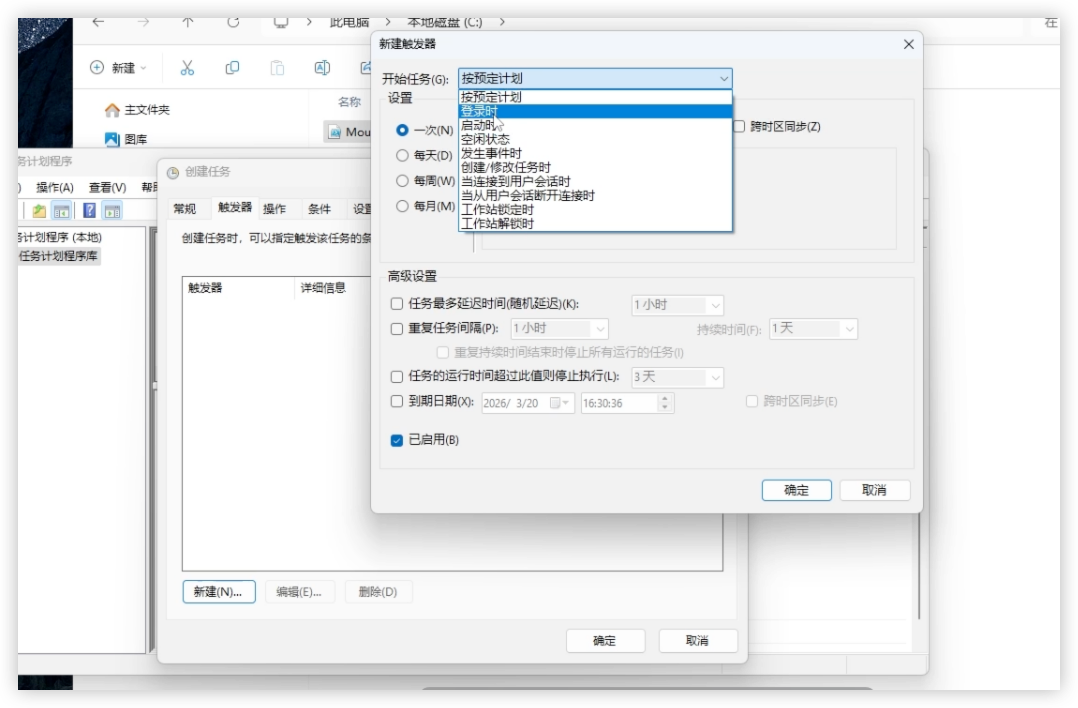Screen dimensions: 1078x708
Task: Toggle the action pane icon in Task Scheduler
Action: pyautogui.click(x=112, y=211)
